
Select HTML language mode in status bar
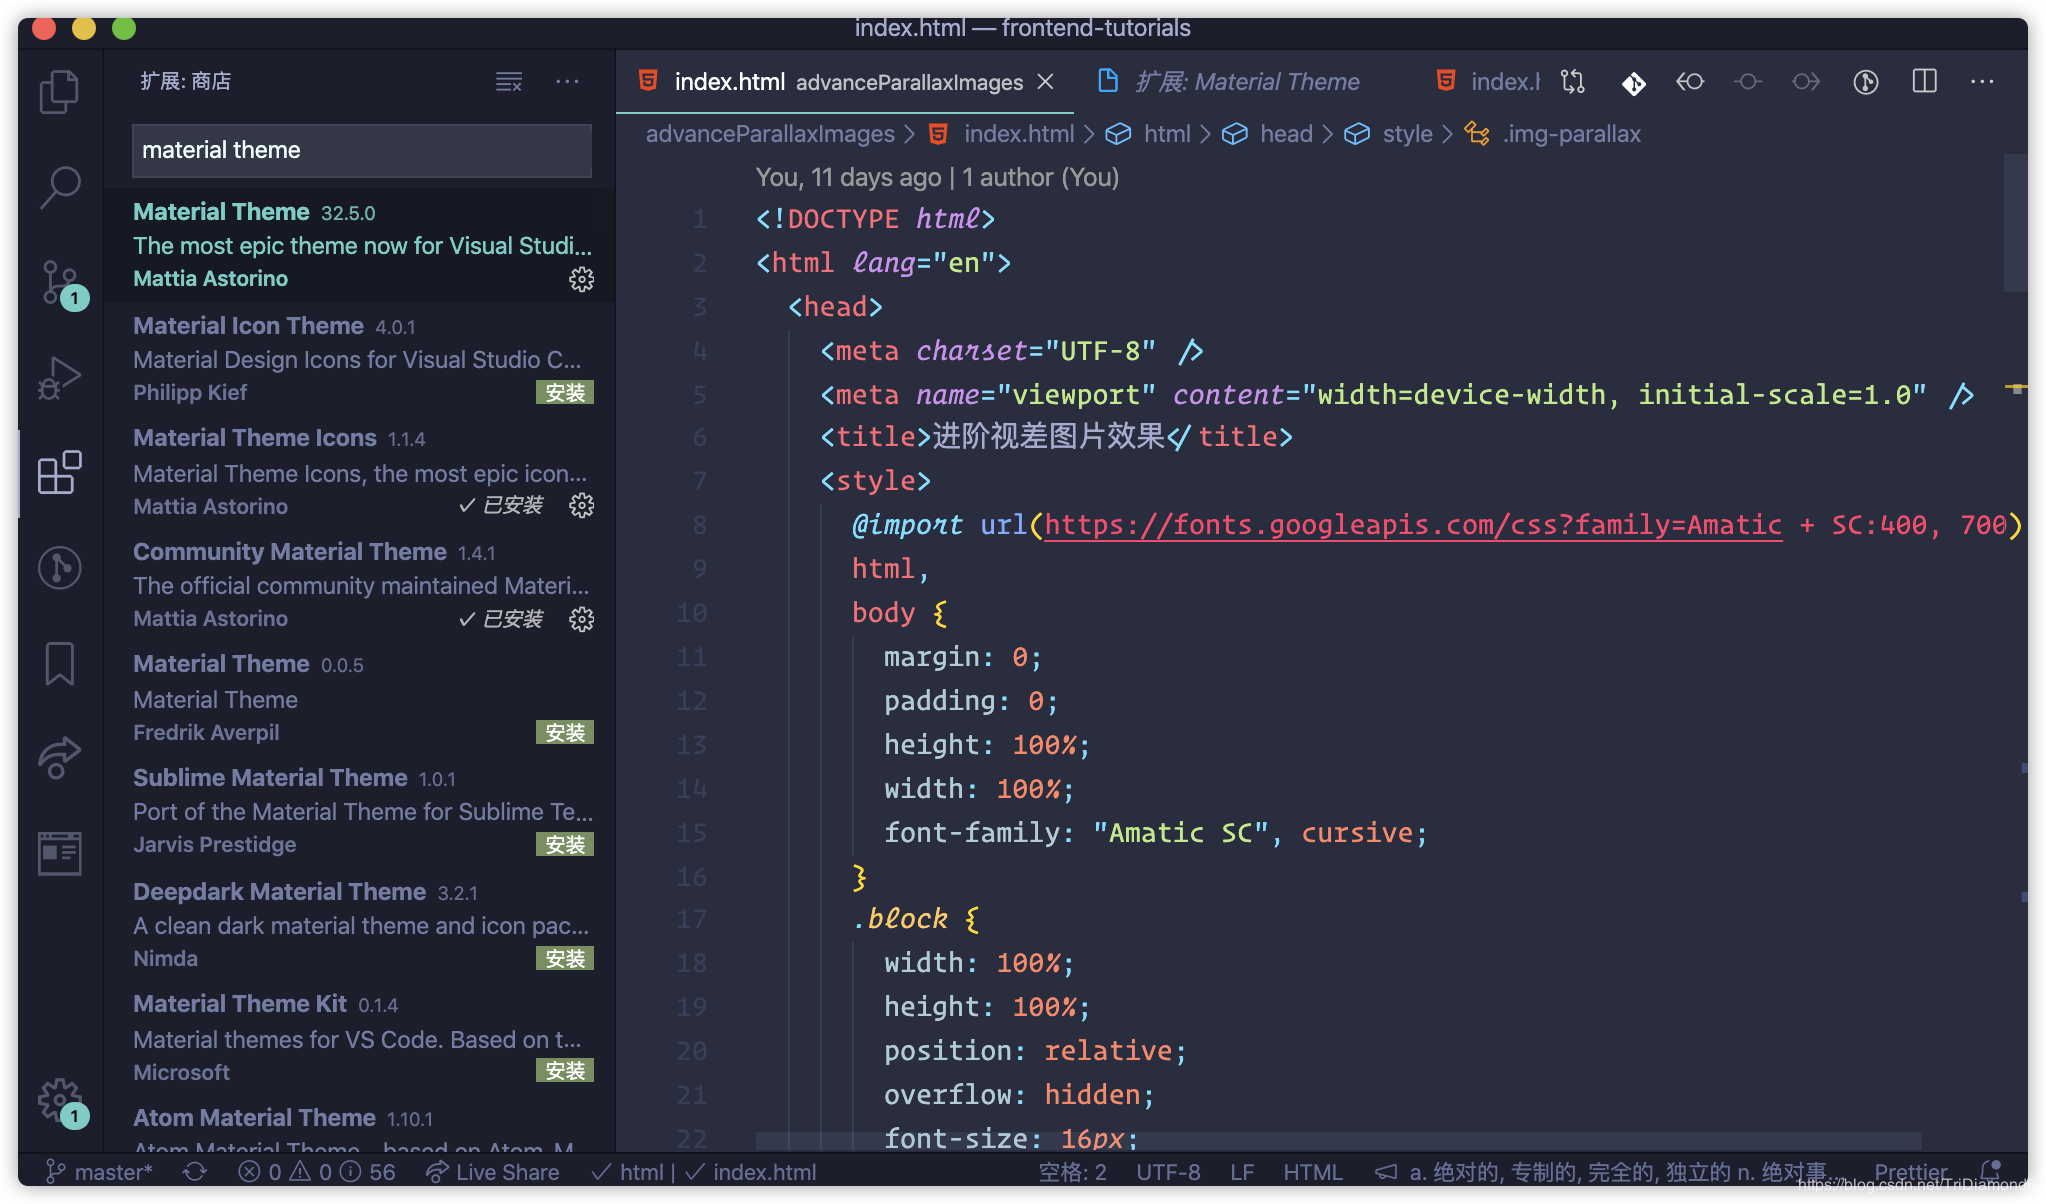point(1313,1172)
